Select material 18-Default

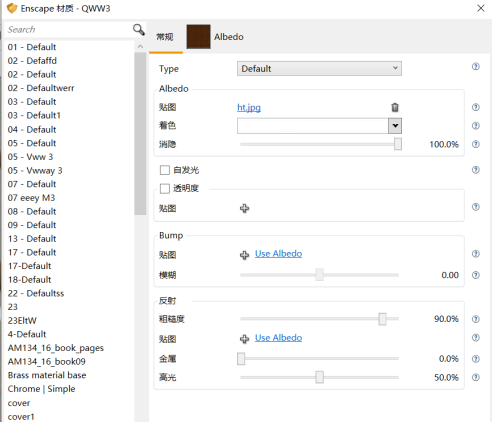tap(30, 280)
